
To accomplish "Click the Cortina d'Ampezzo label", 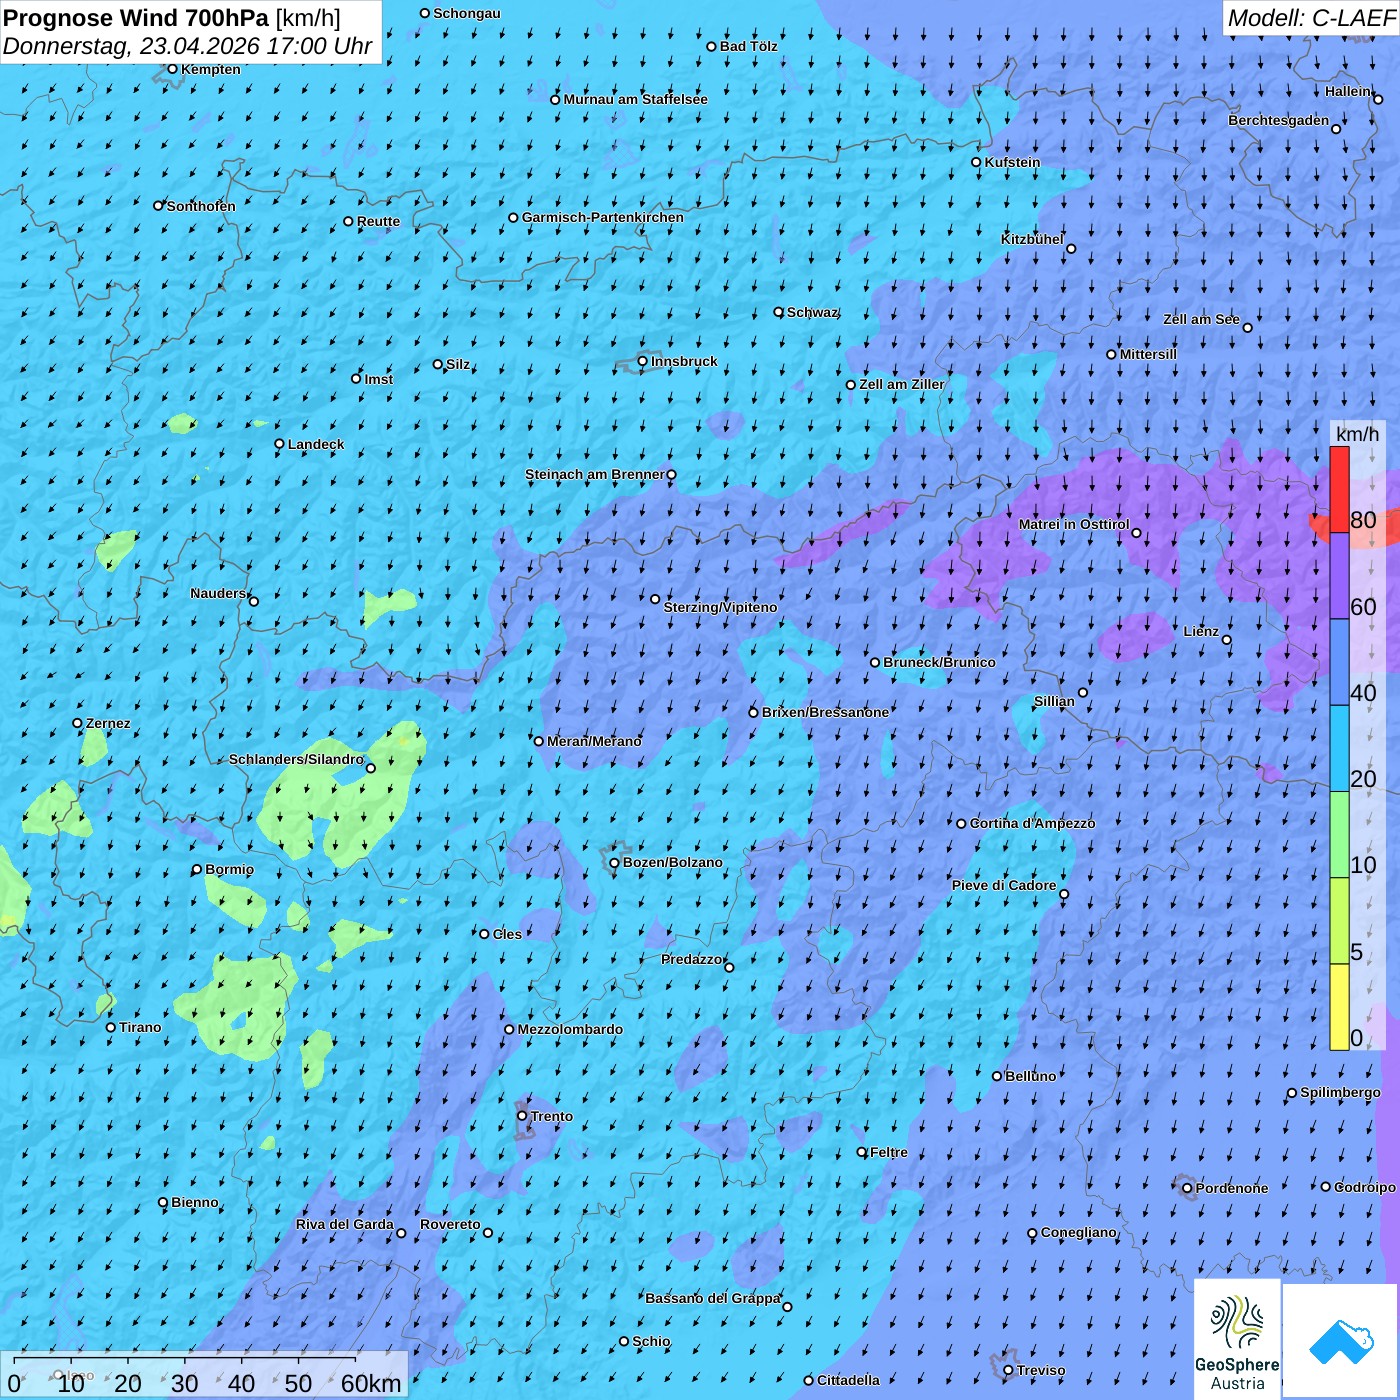I will pos(1032,823).
